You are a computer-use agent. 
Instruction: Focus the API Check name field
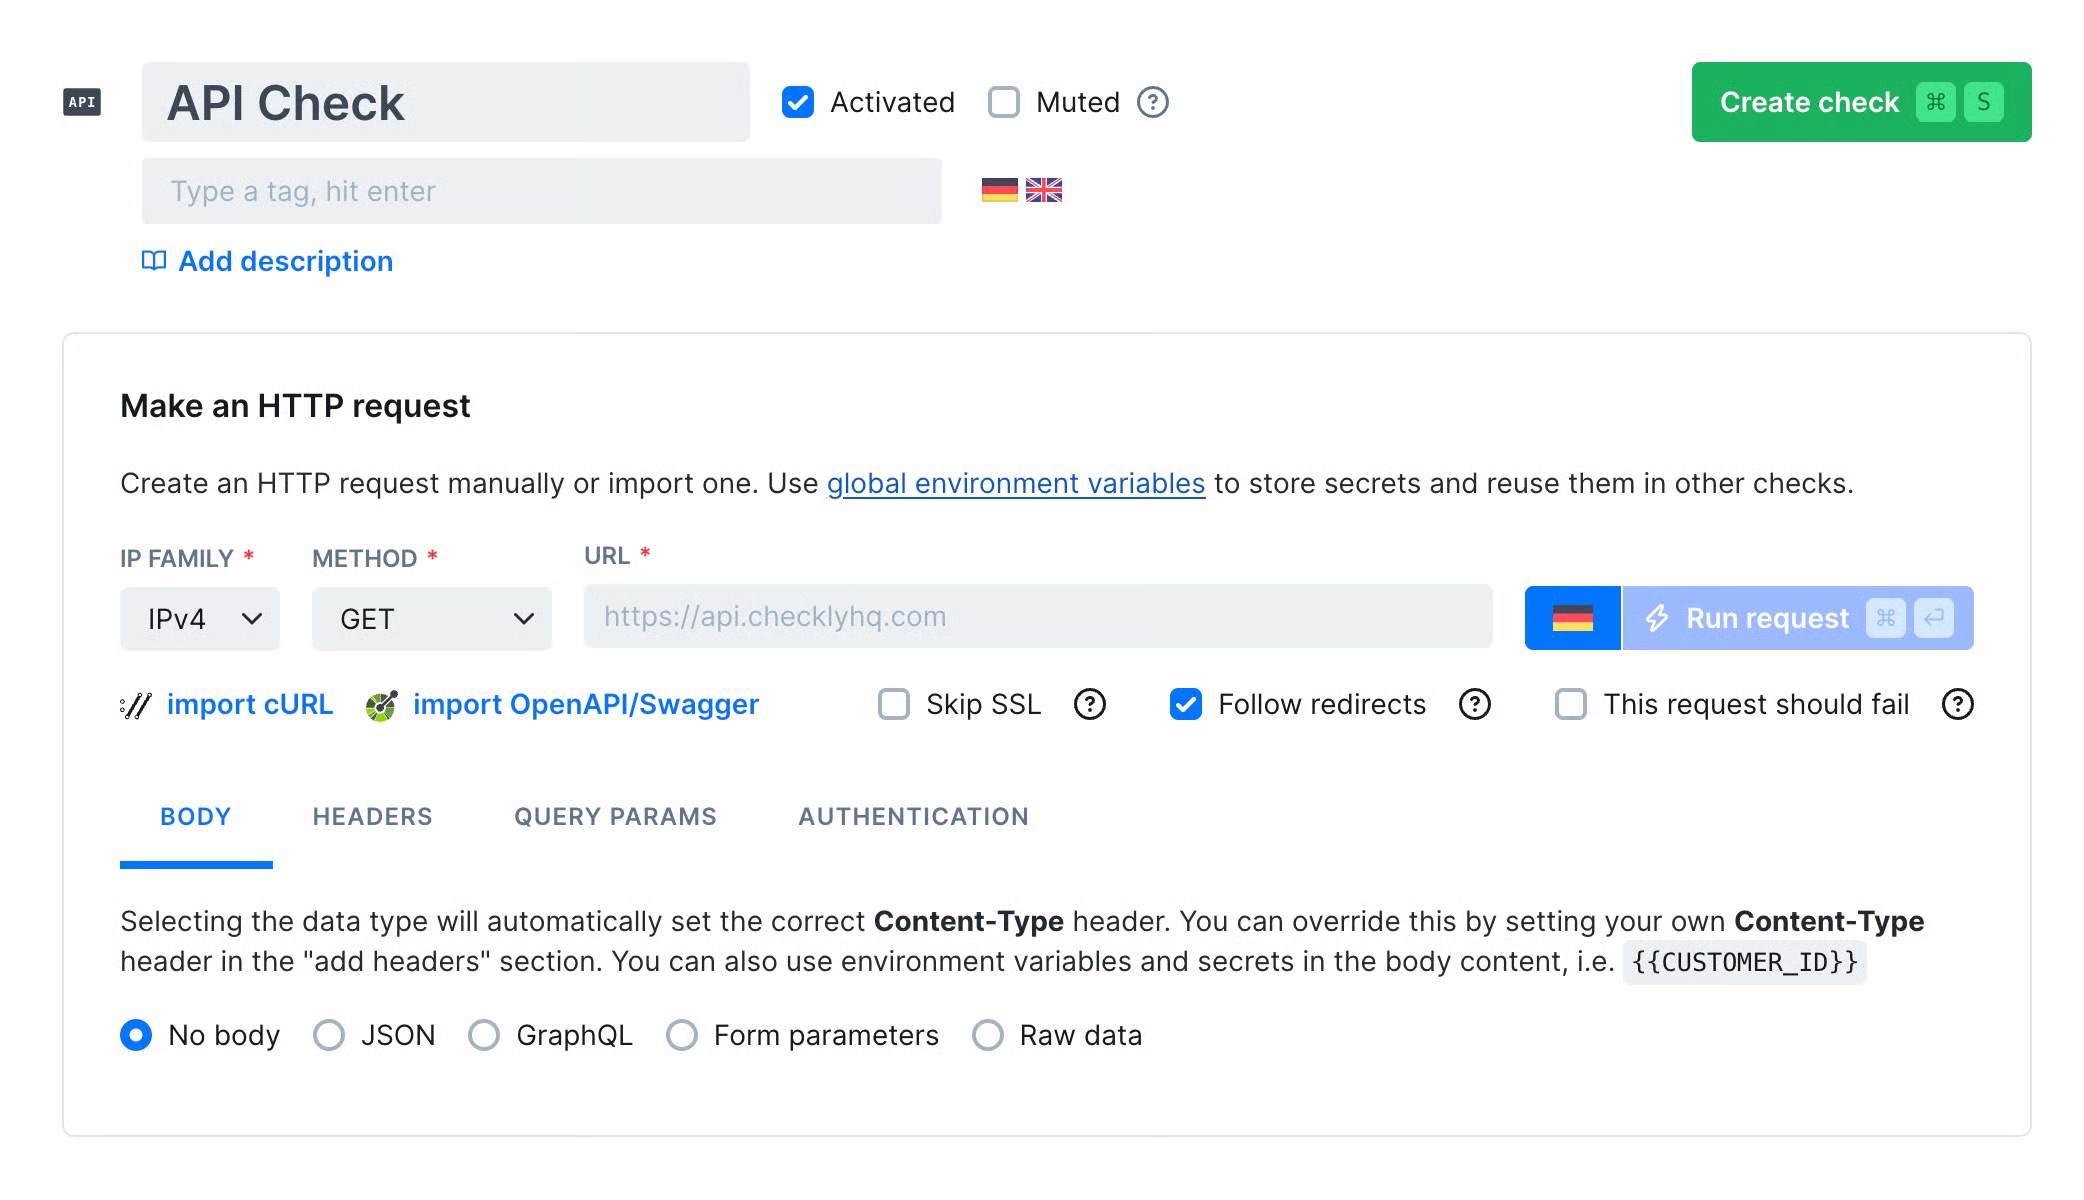446,102
